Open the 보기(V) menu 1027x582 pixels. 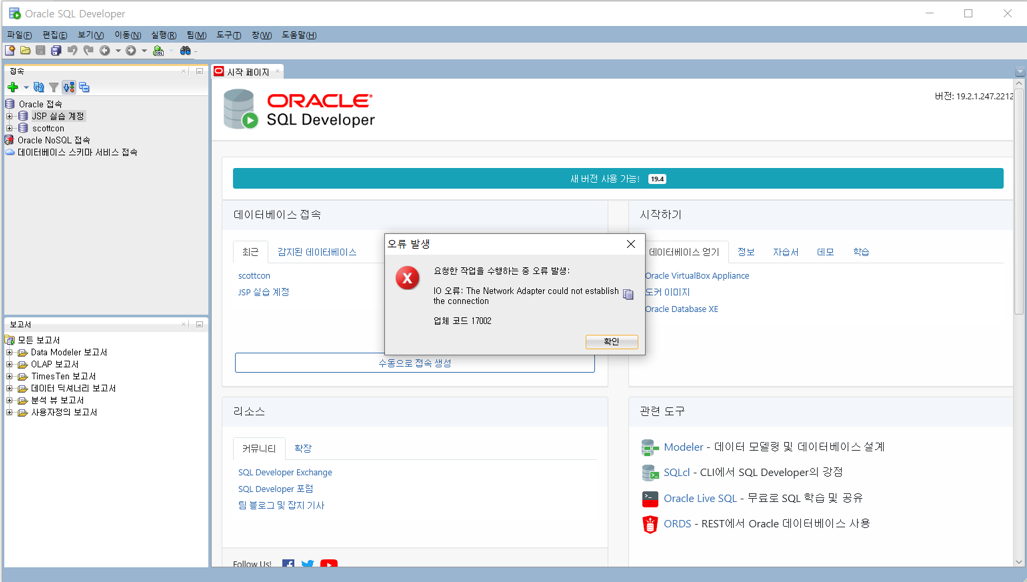click(90, 35)
